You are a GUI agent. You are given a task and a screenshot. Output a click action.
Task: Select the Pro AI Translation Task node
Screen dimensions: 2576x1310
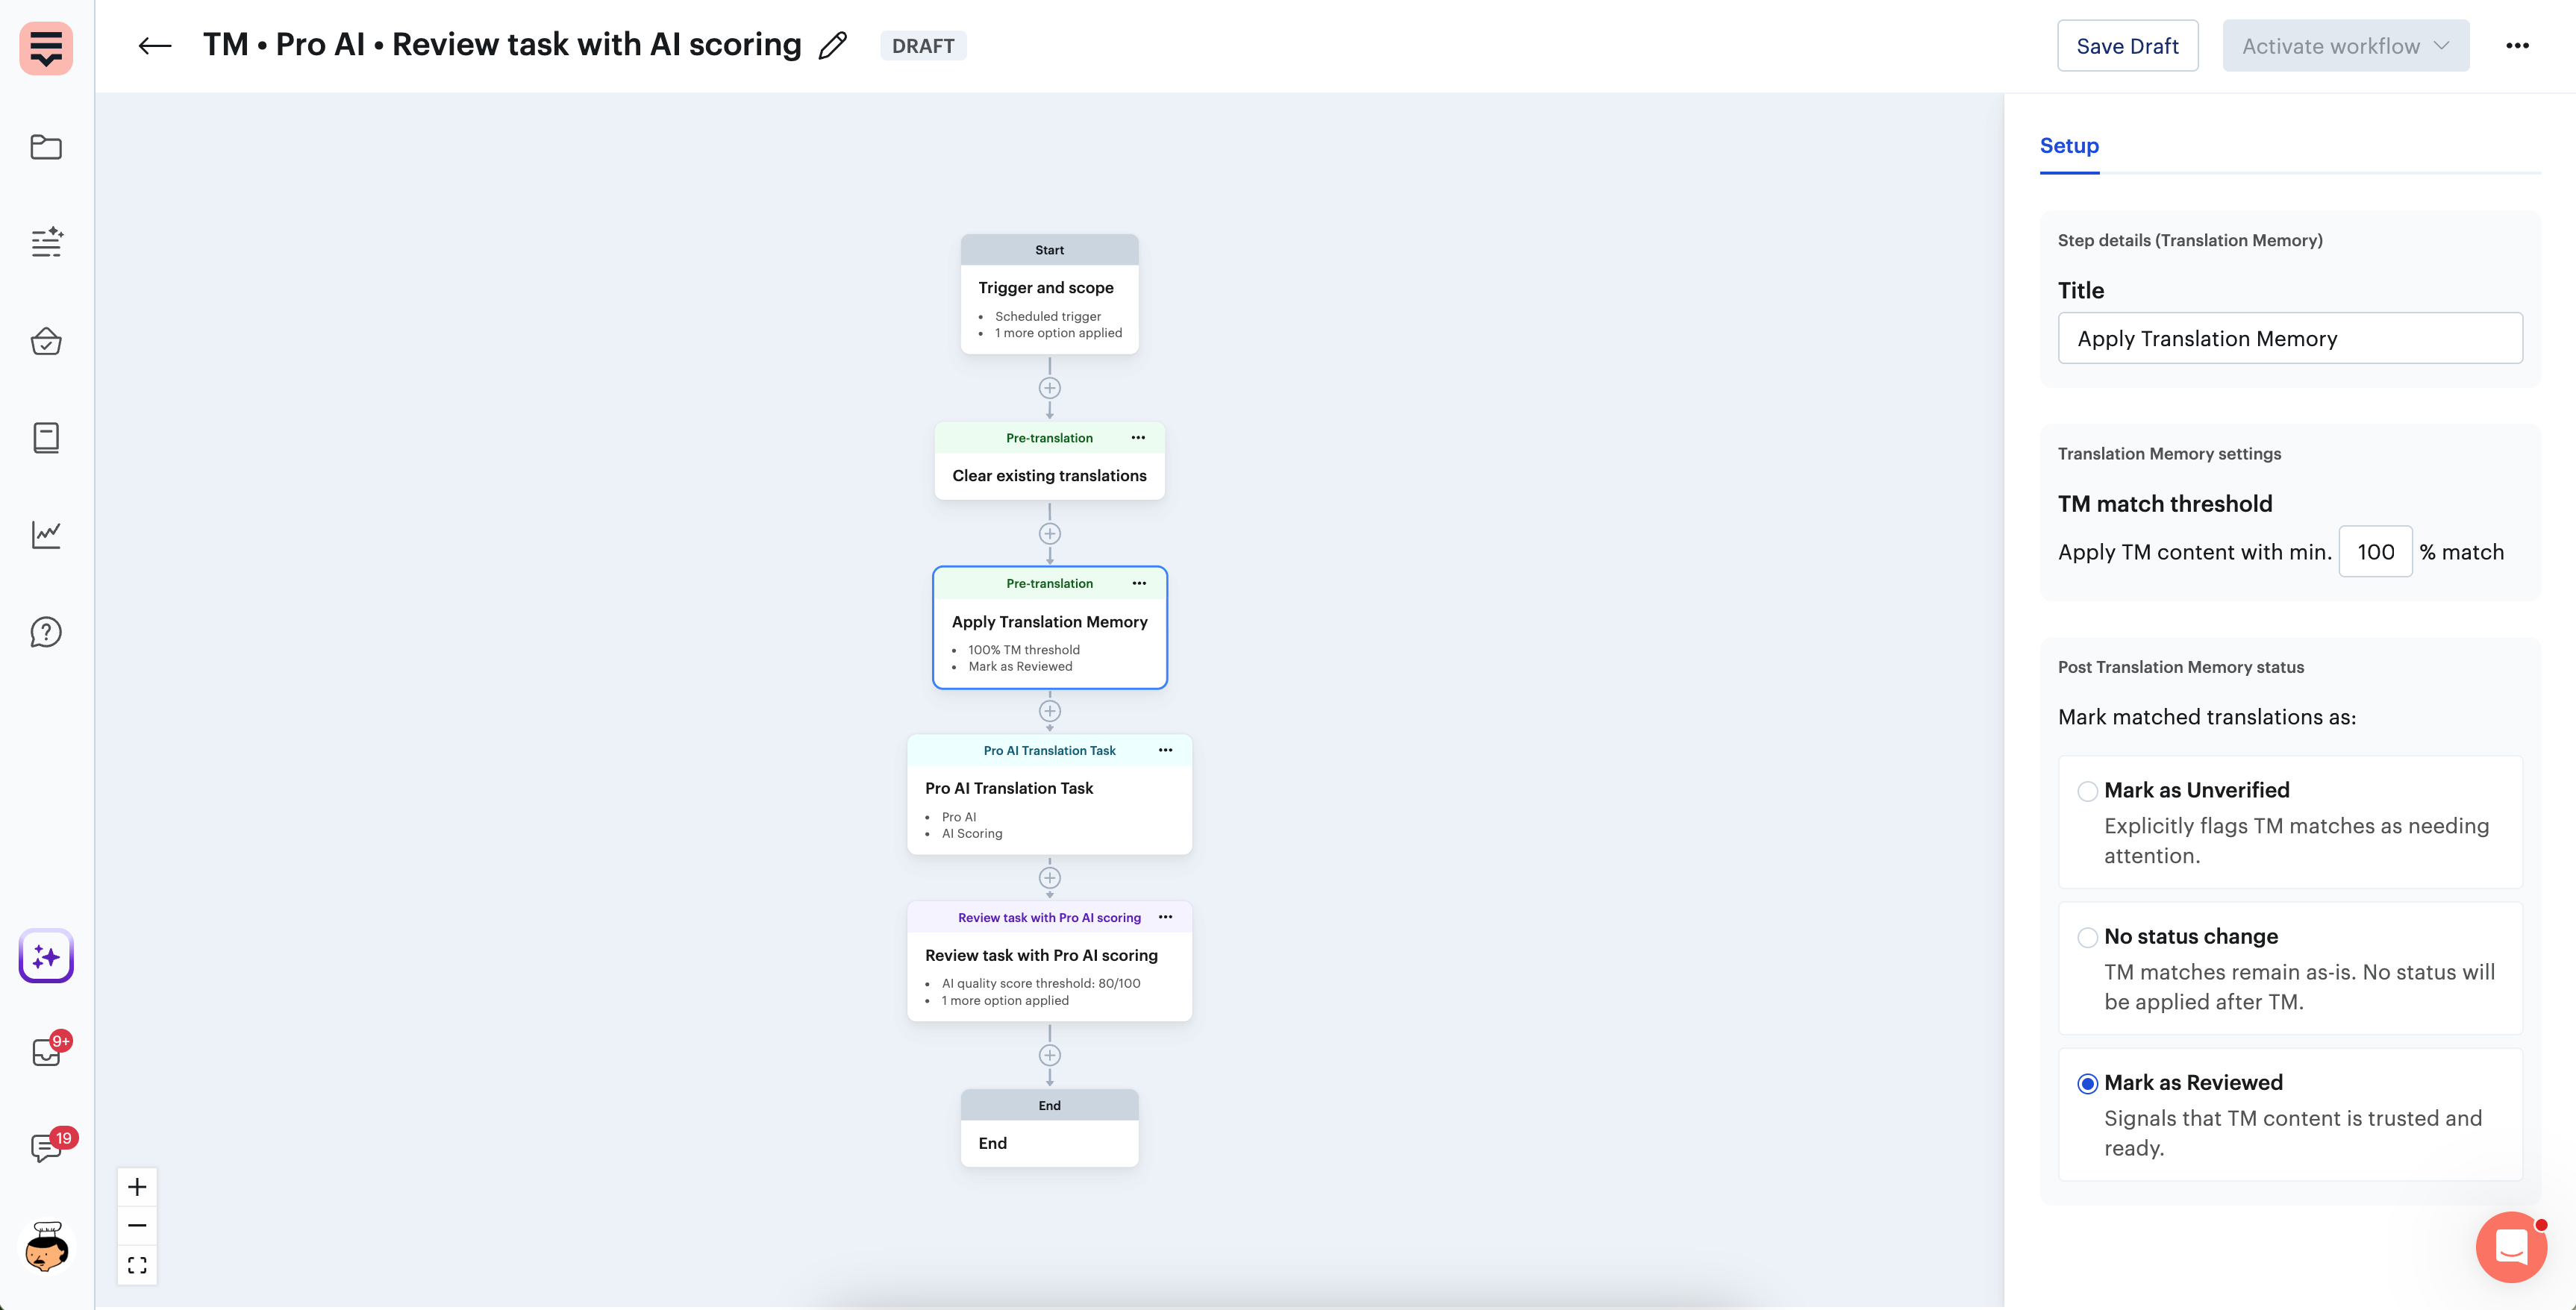coord(1049,794)
